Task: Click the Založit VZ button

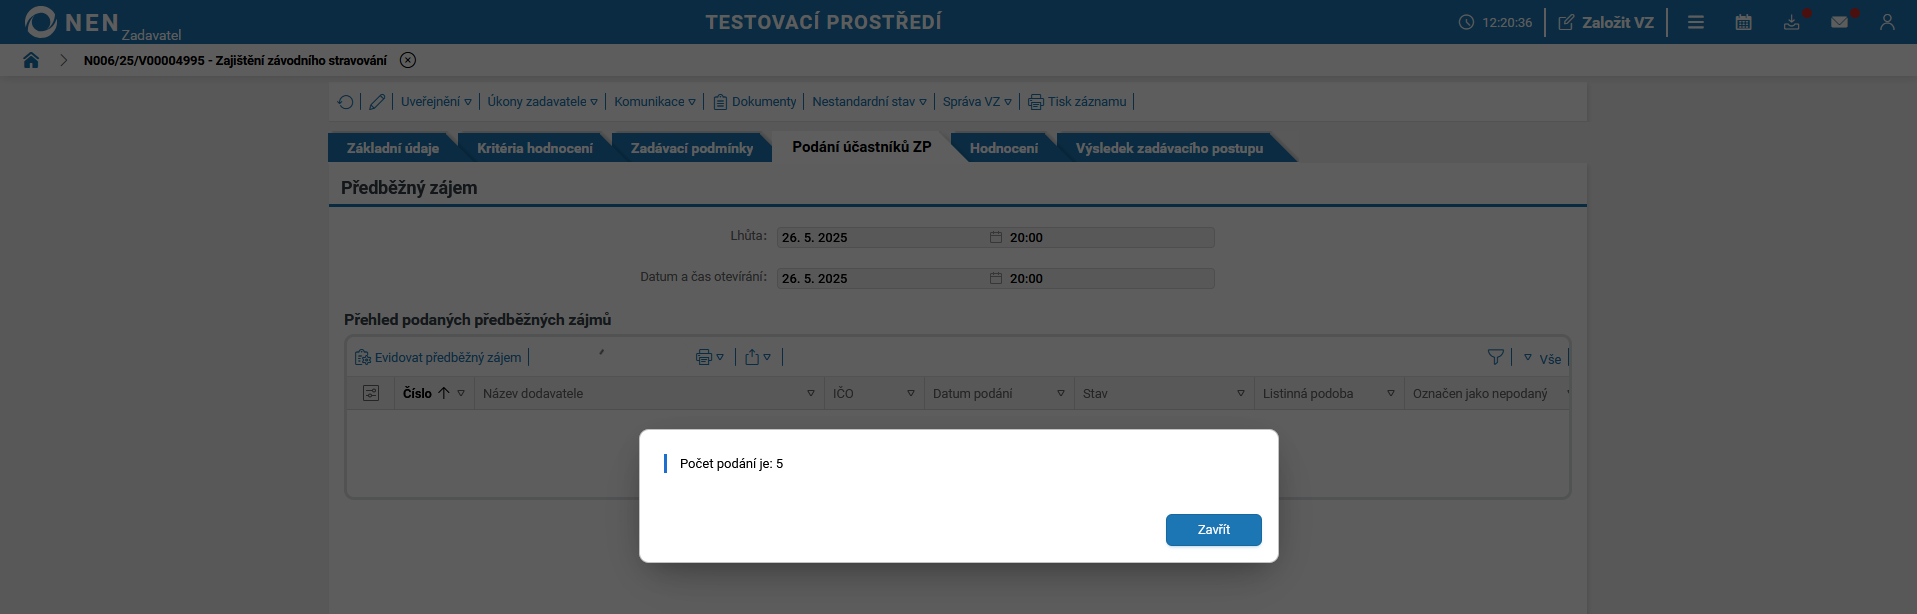Action: click(x=1606, y=22)
